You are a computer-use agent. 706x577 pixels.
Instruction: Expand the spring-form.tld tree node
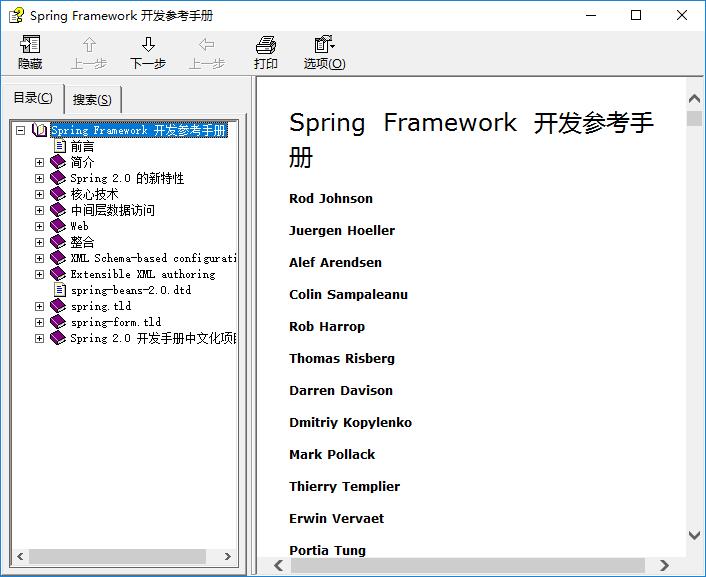pyautogui.click(x=40, y=322)
